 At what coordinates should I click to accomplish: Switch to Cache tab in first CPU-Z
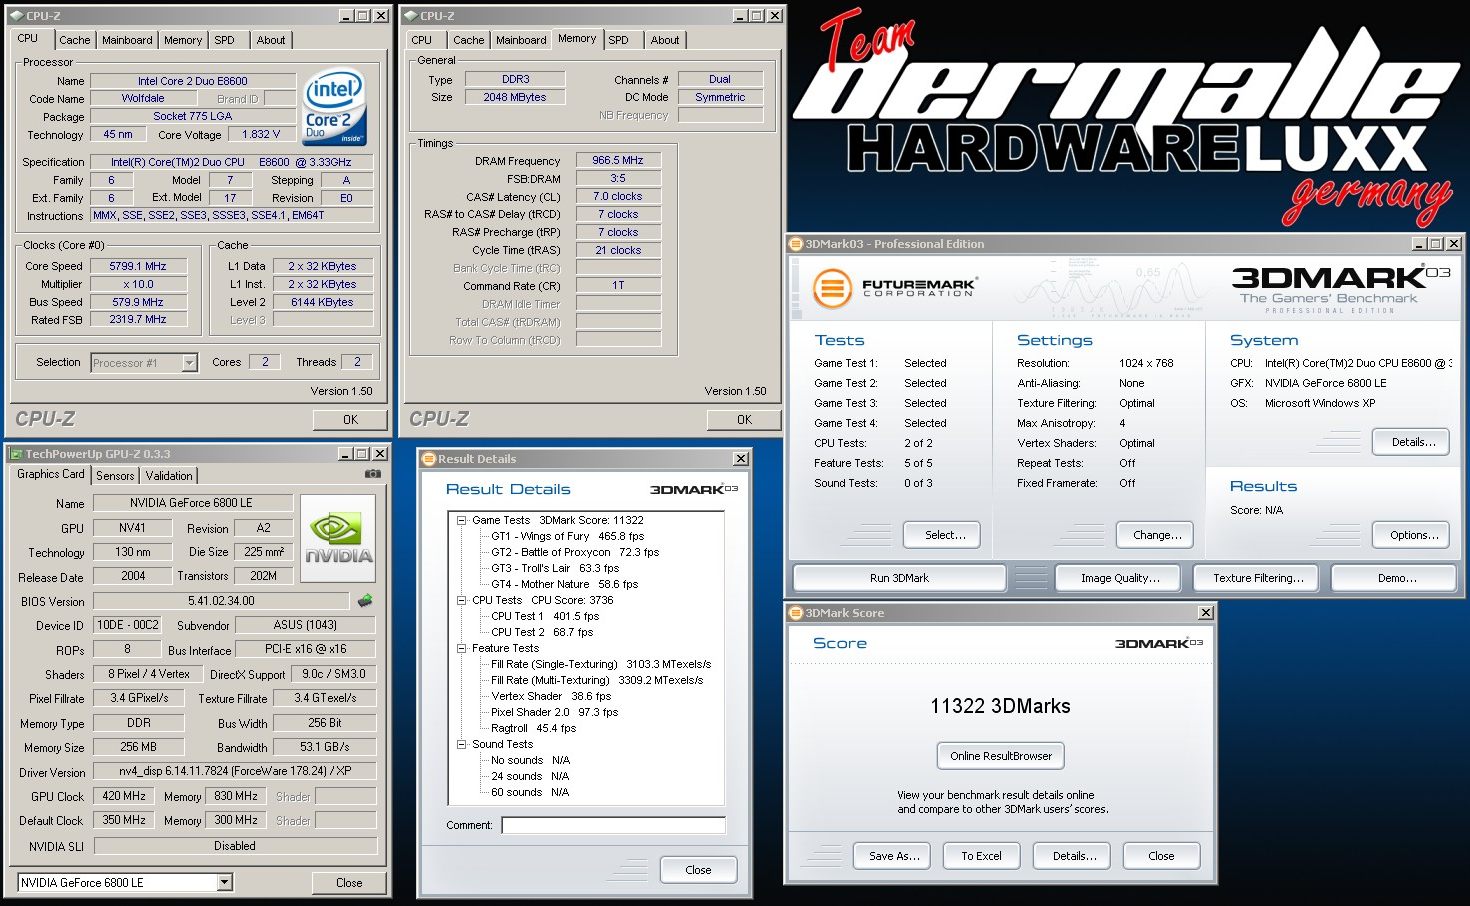[x=74, y=40]
